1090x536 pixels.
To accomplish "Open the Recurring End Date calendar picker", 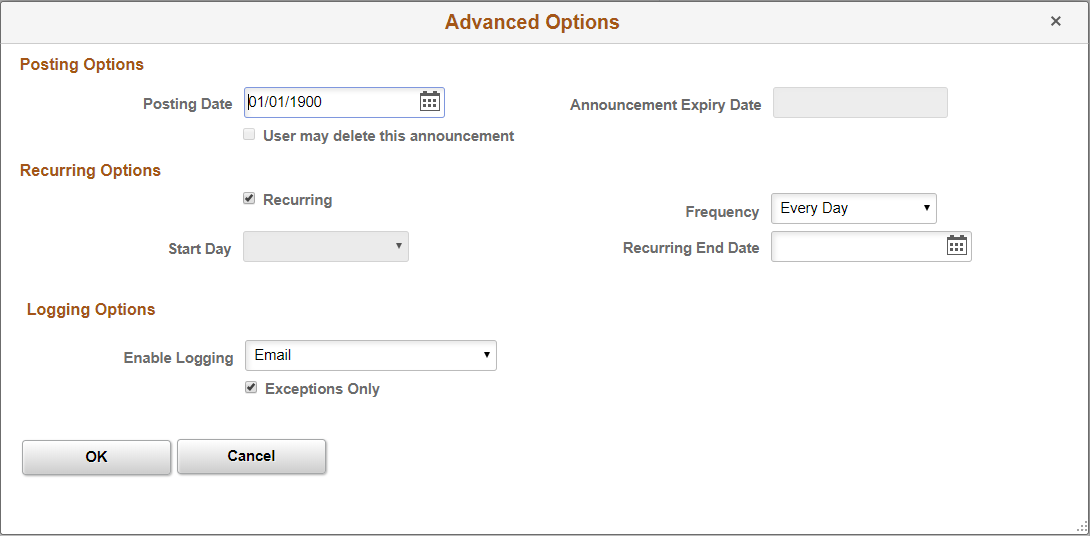I will coord(957,245).
